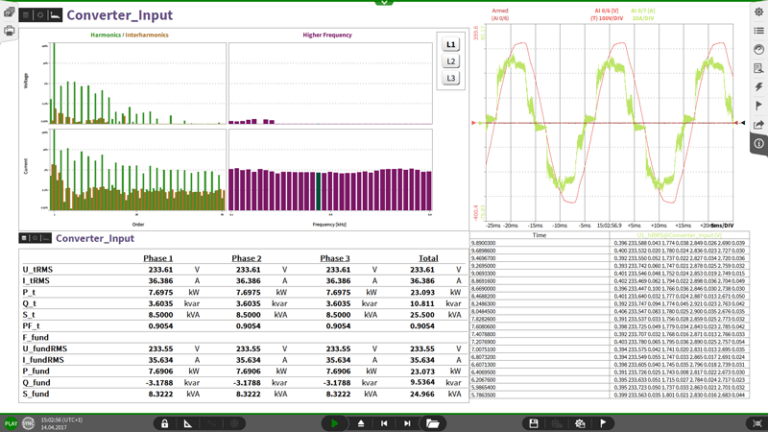Skip to next record in playback bar
This screenshot has height=432, width=768.
[409, 423]
